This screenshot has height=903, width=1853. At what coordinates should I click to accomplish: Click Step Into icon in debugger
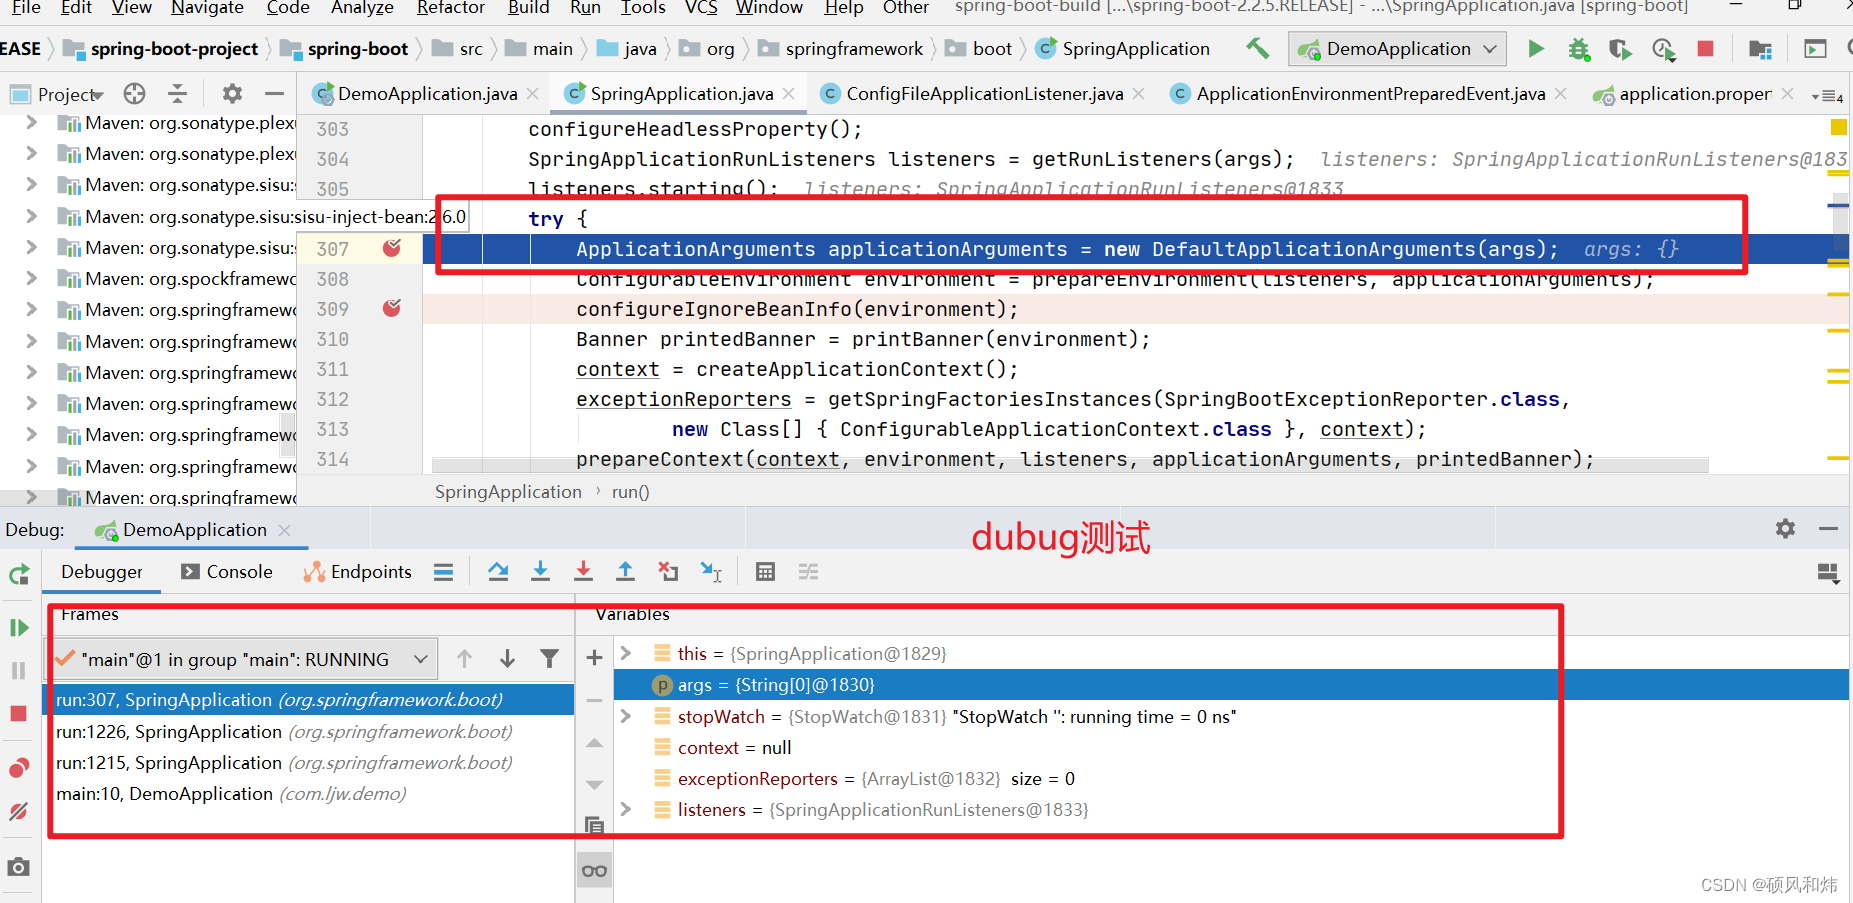coord(540,572)
